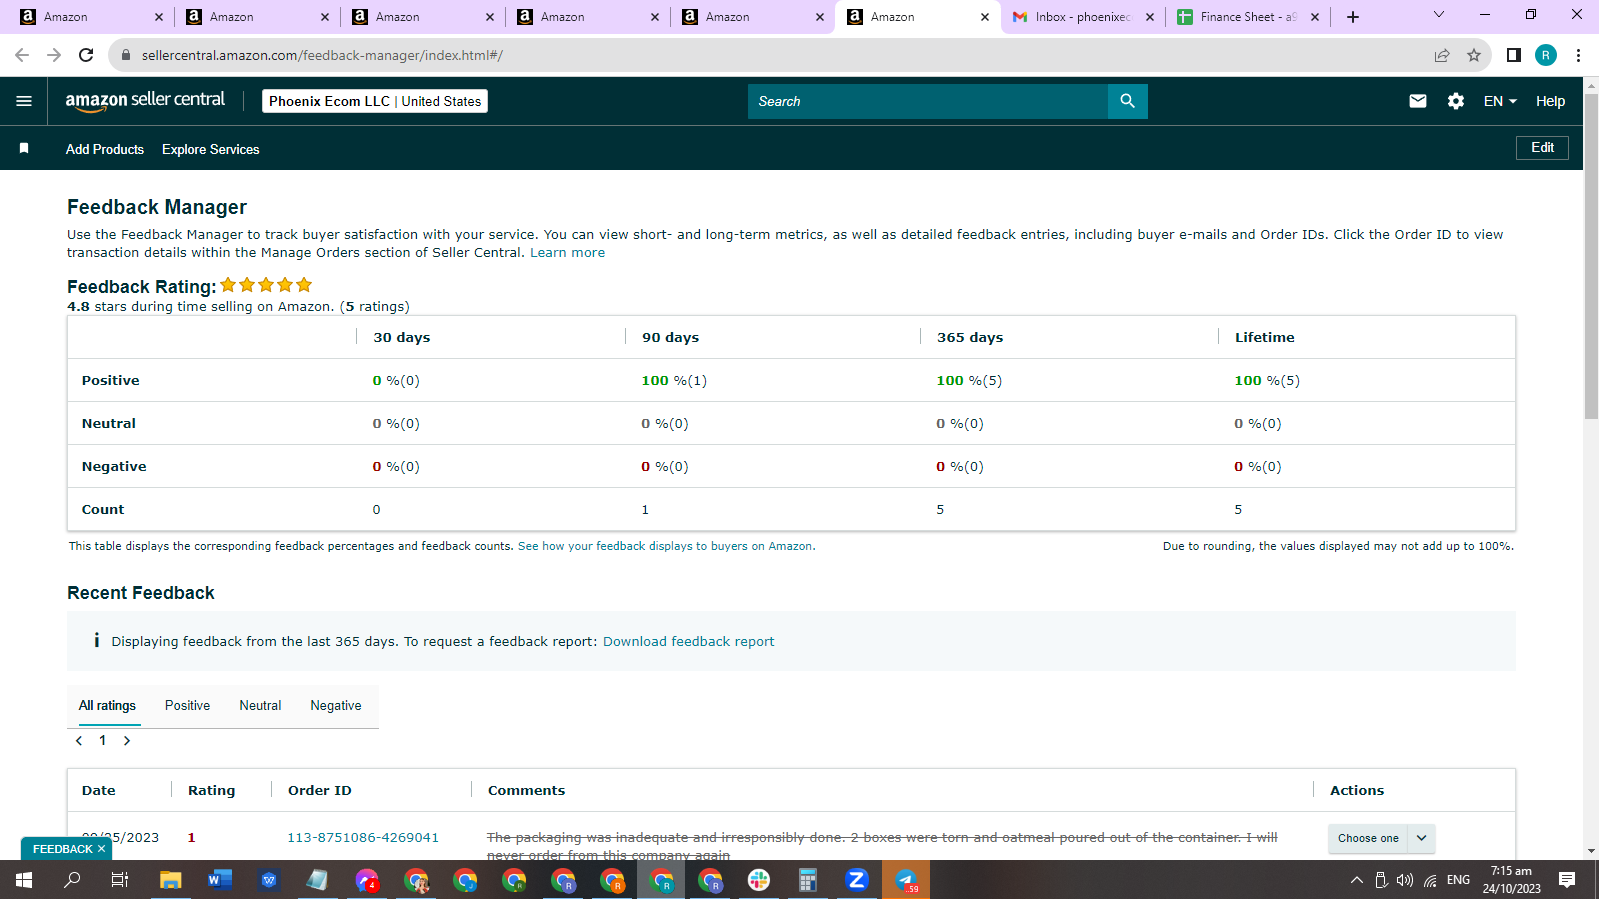
Task: Expand the EN language dropdown
Action: point(1500,101)
